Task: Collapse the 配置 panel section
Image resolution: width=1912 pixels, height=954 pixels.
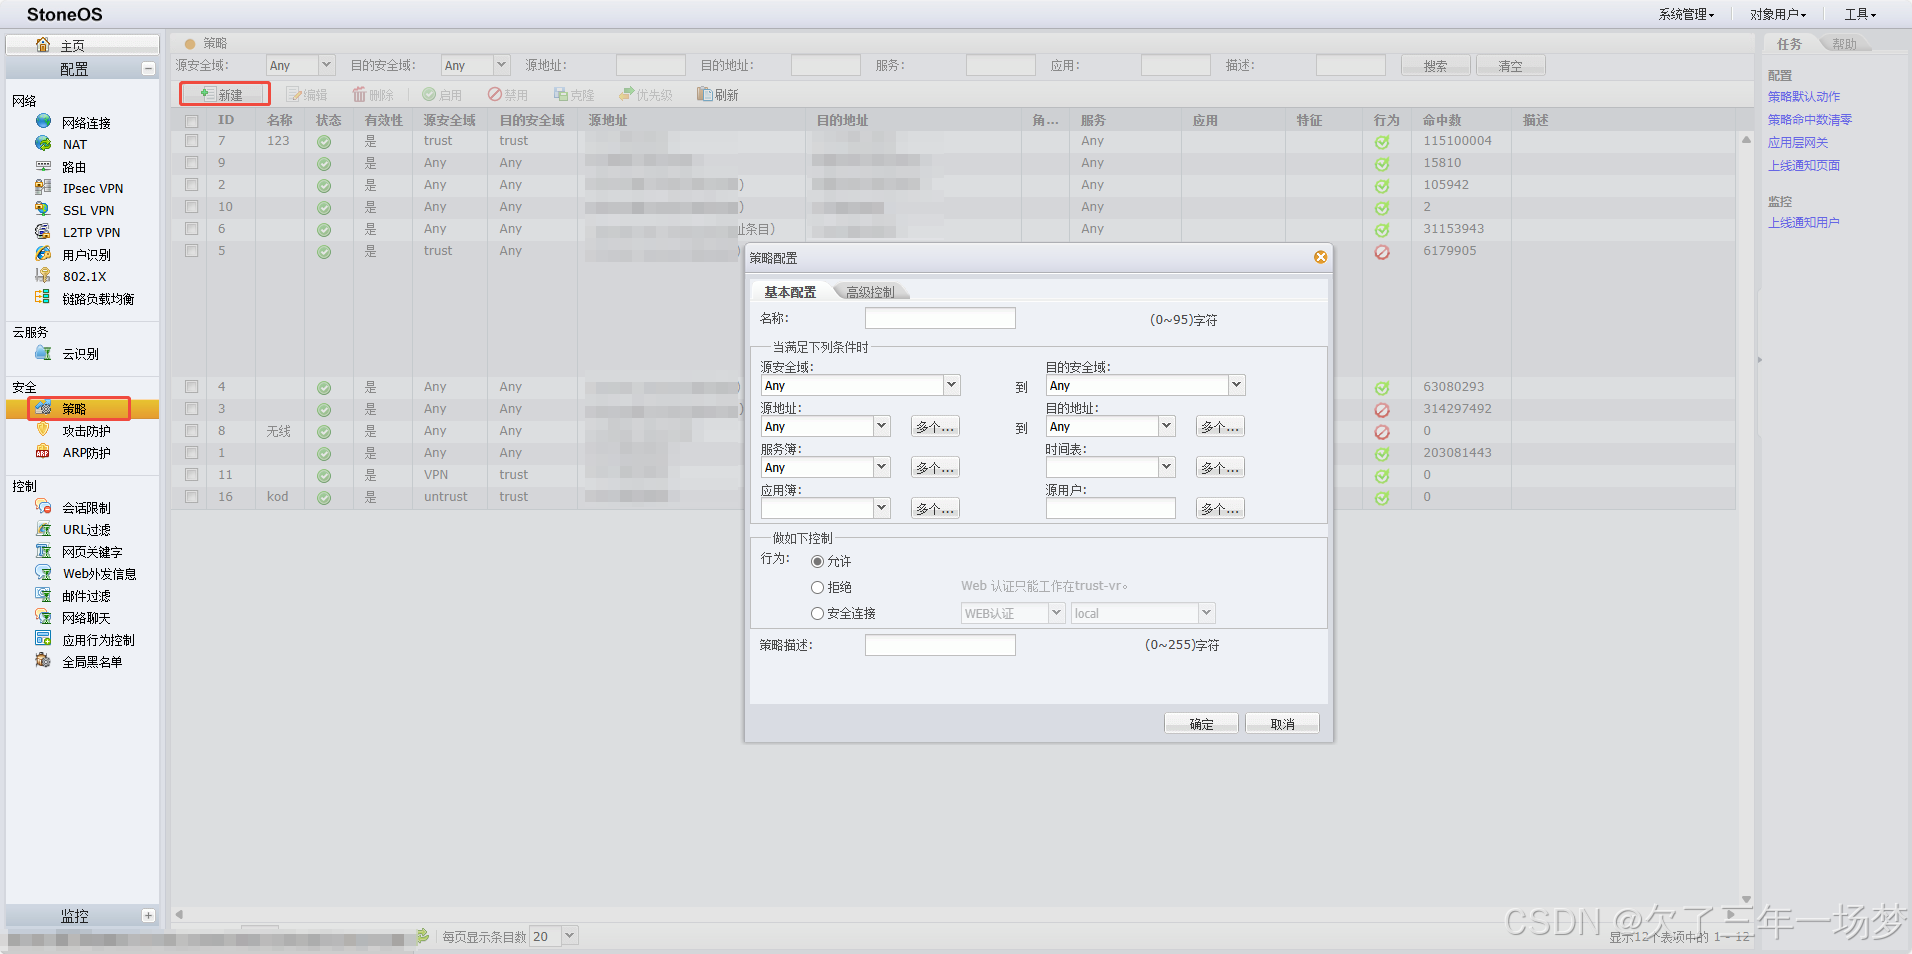Action: click(148, 69)
